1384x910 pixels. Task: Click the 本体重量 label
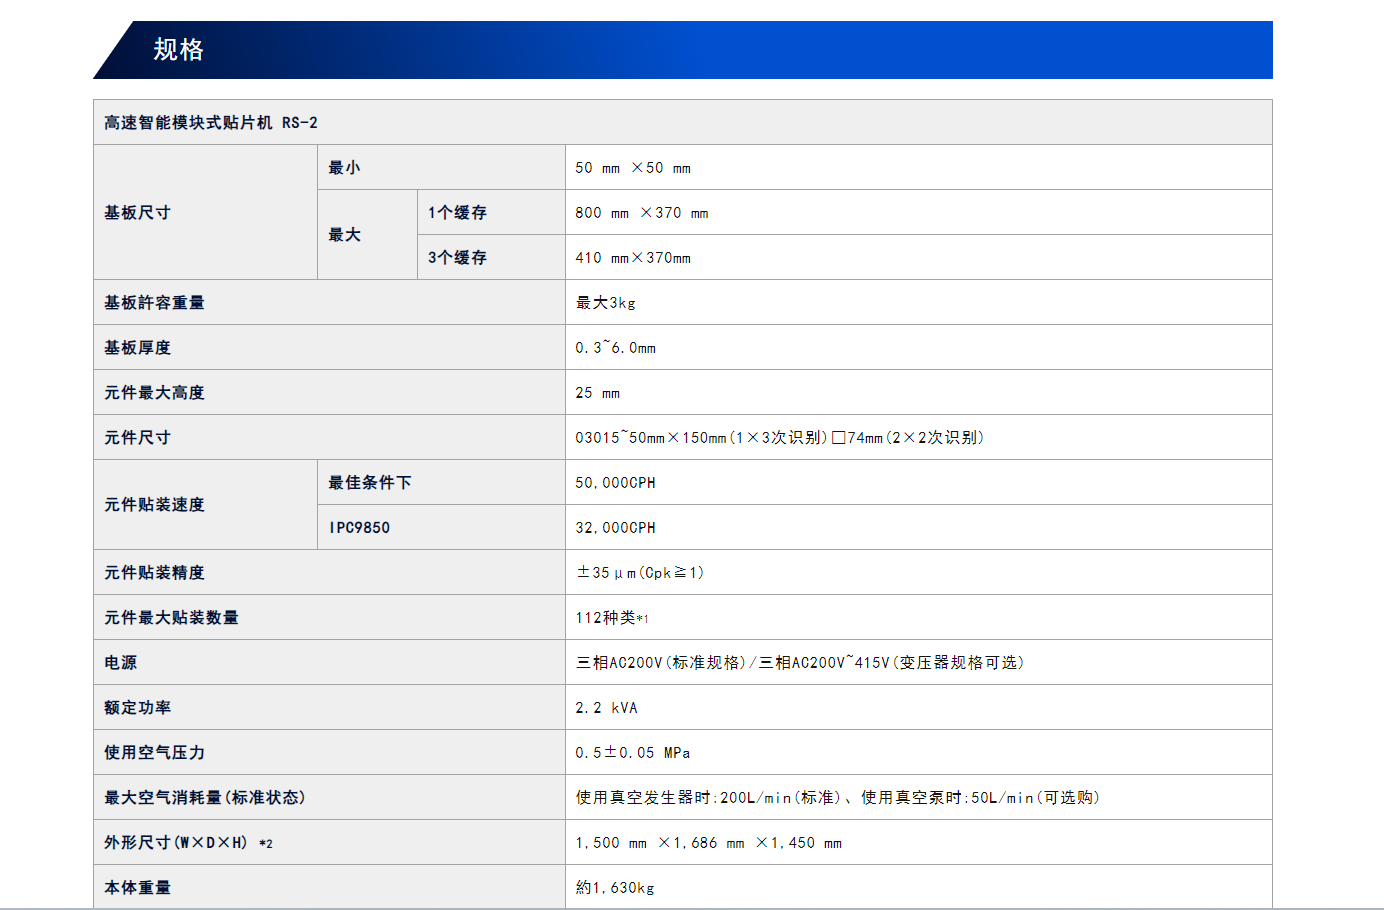[137, 888]
